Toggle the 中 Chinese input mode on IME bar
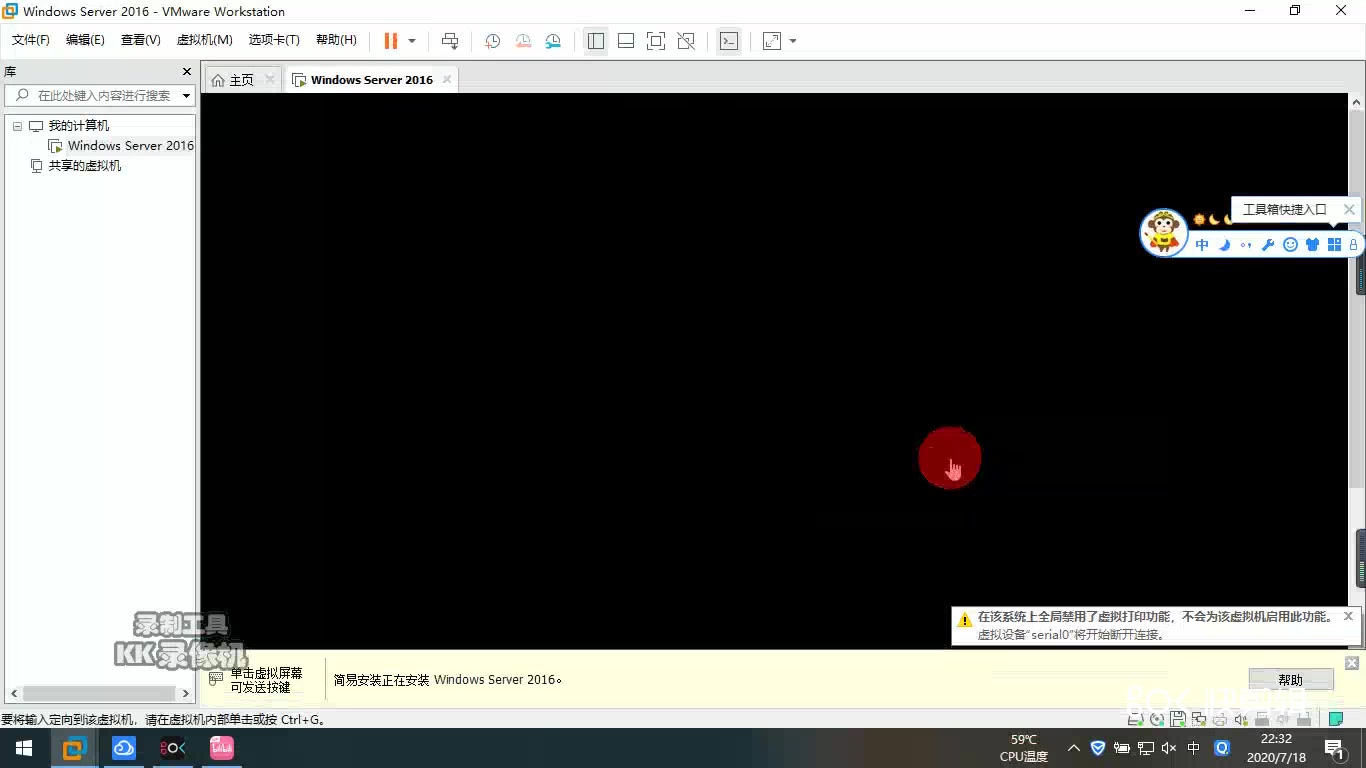 coord(1202,245)
